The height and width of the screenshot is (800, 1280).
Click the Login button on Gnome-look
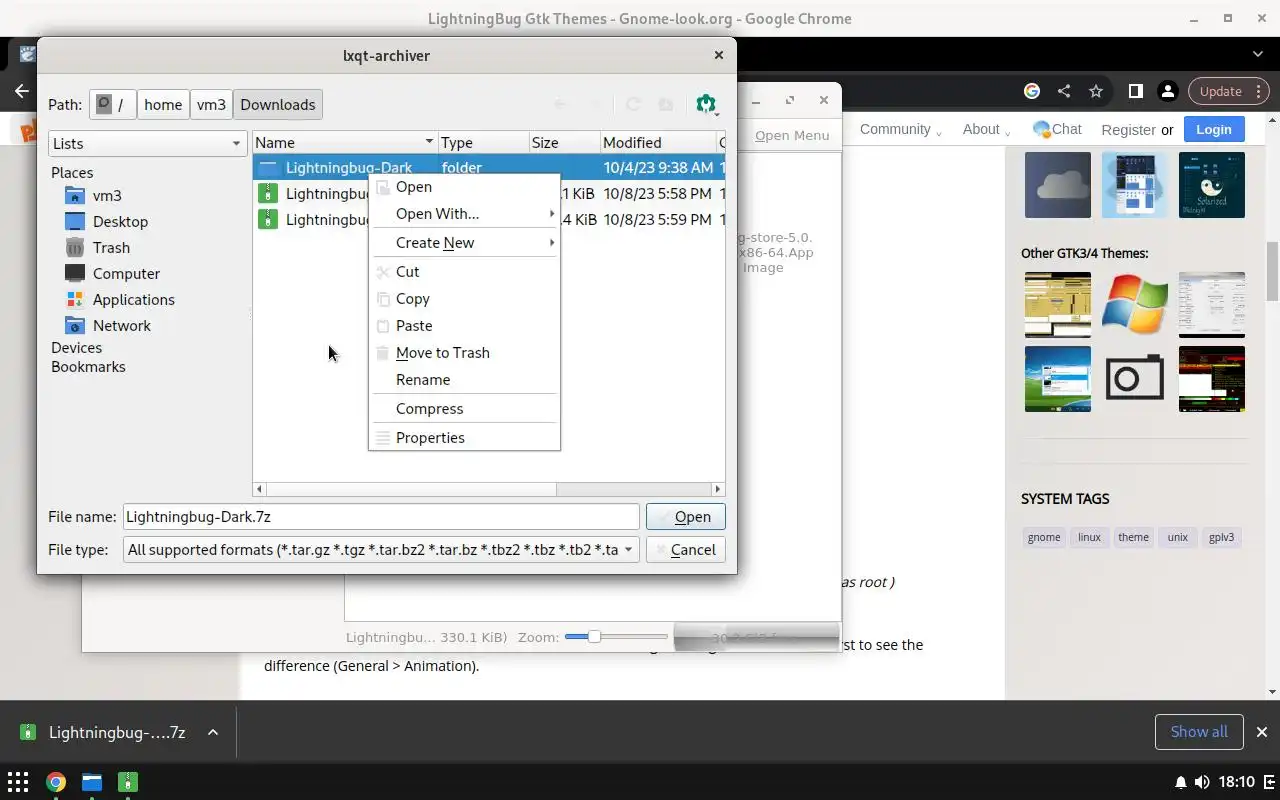1213,129
